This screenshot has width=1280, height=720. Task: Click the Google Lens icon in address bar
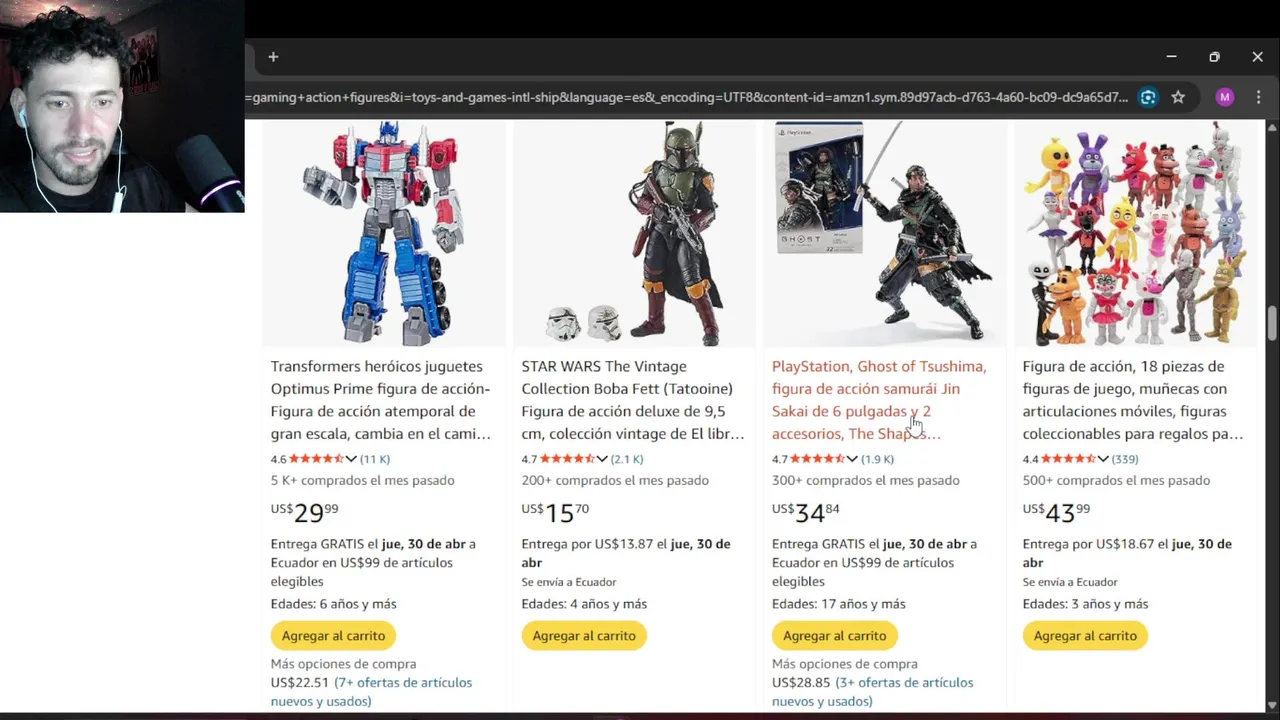tap(1148, 97)
